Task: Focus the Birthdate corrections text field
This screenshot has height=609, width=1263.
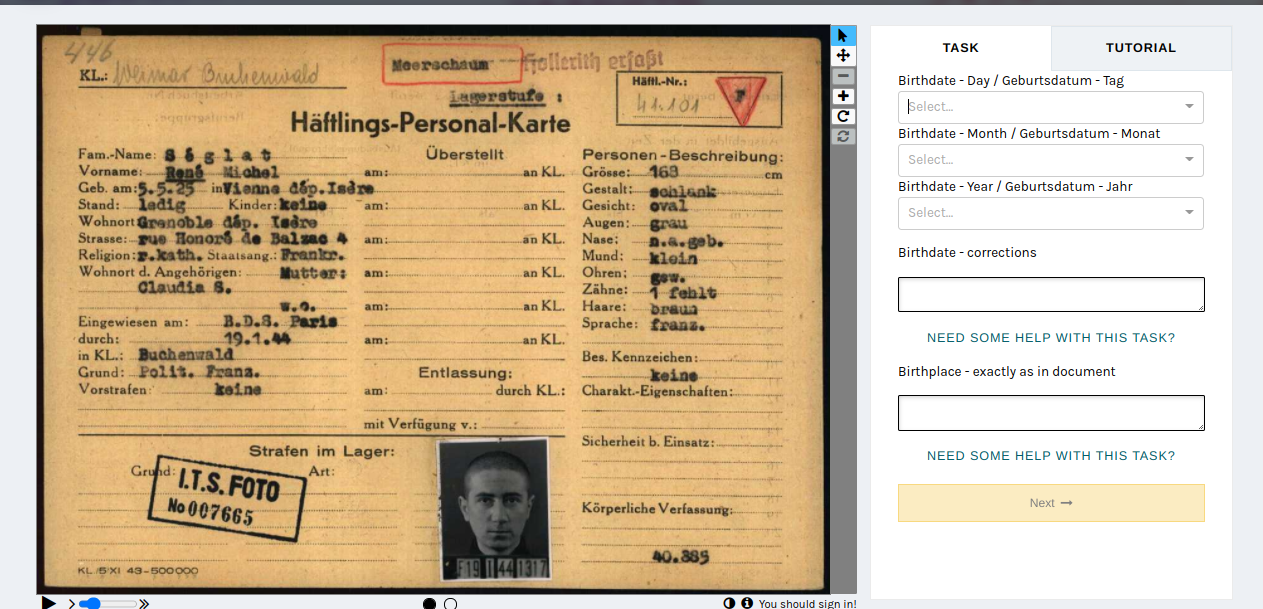Action: 1051,294
